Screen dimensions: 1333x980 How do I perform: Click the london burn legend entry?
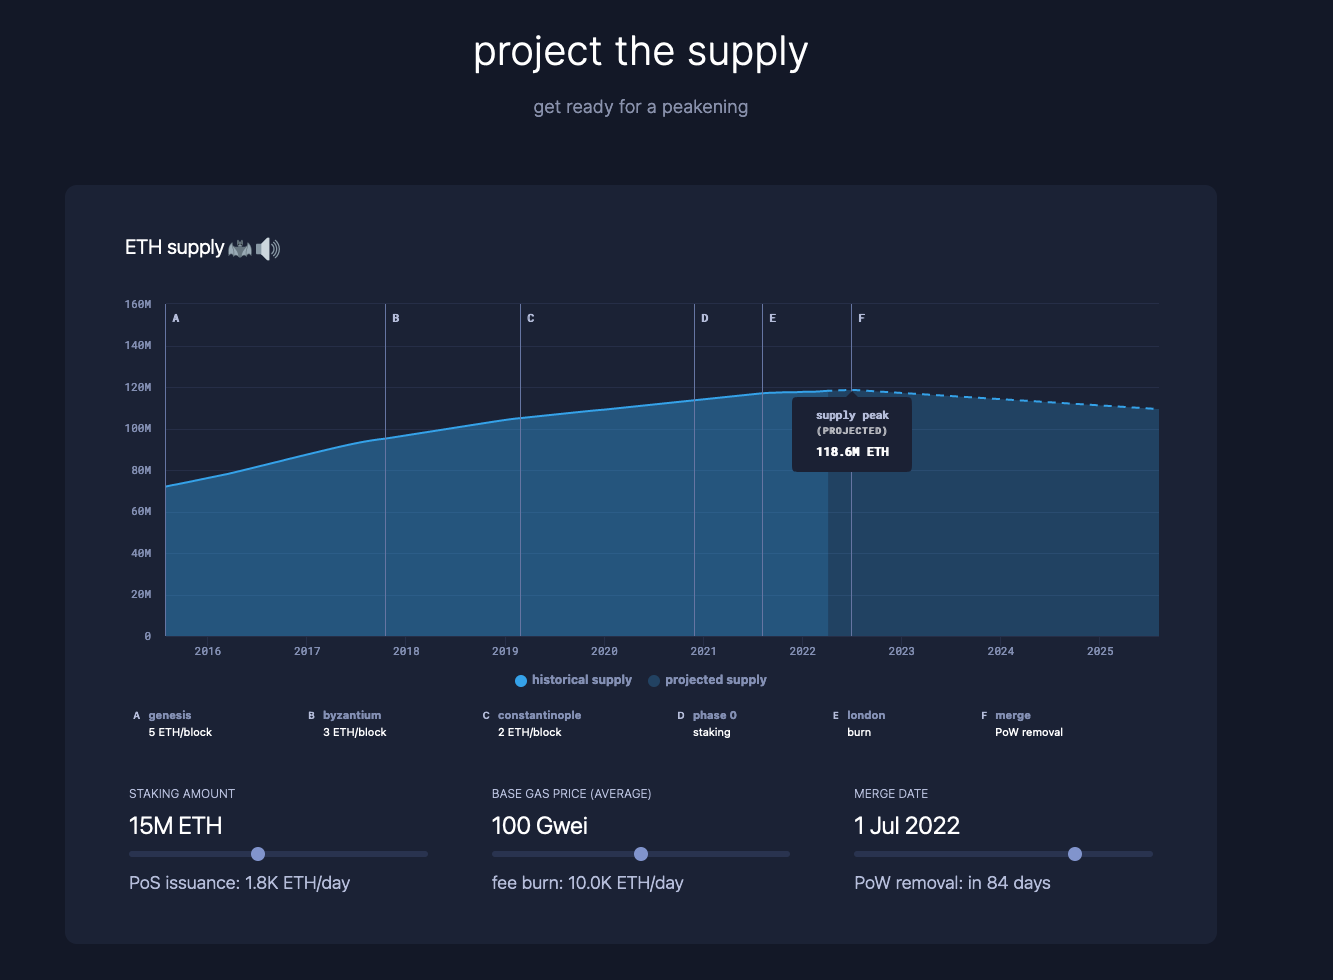point(865,716)
